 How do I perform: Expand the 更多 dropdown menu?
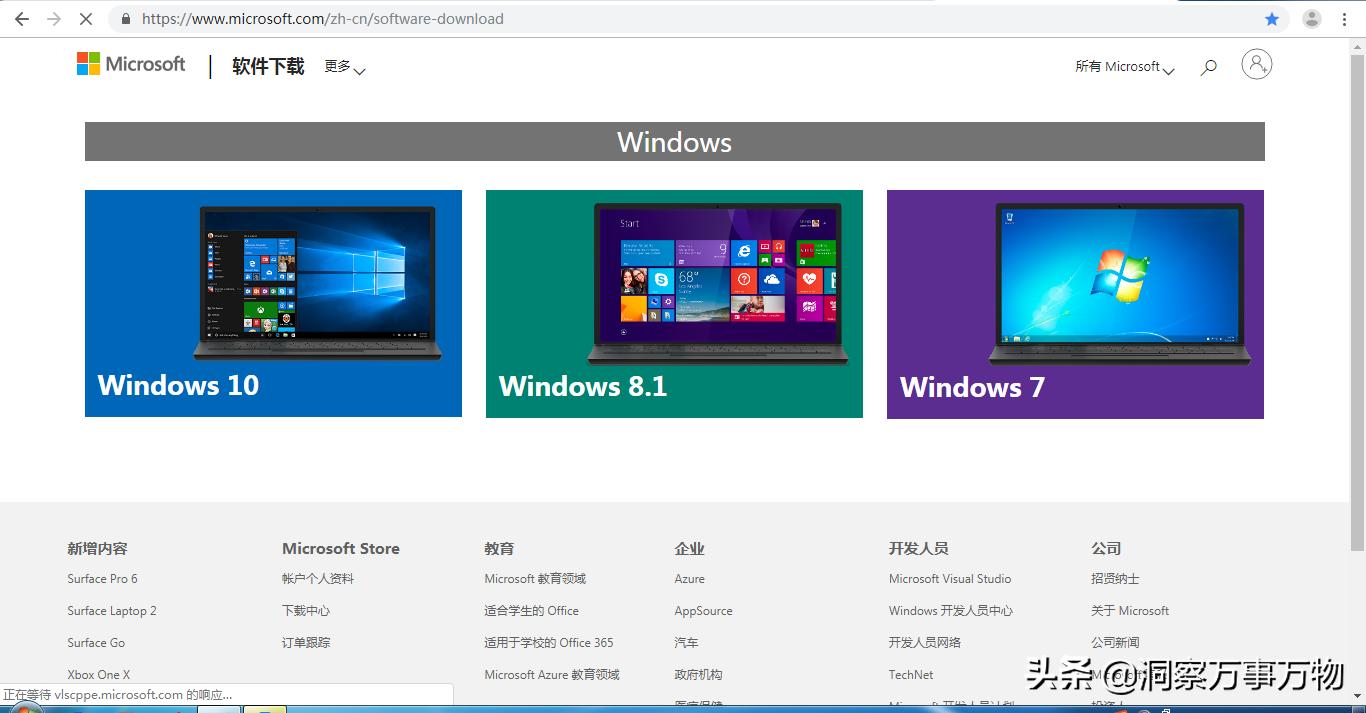[343, 67]
